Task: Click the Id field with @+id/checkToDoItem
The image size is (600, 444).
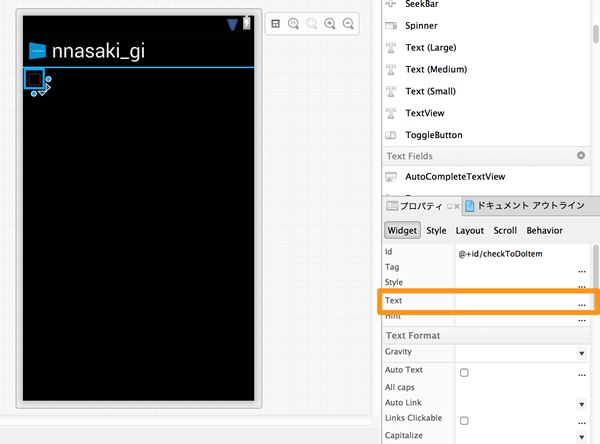Action: click(x=522, y=253)
